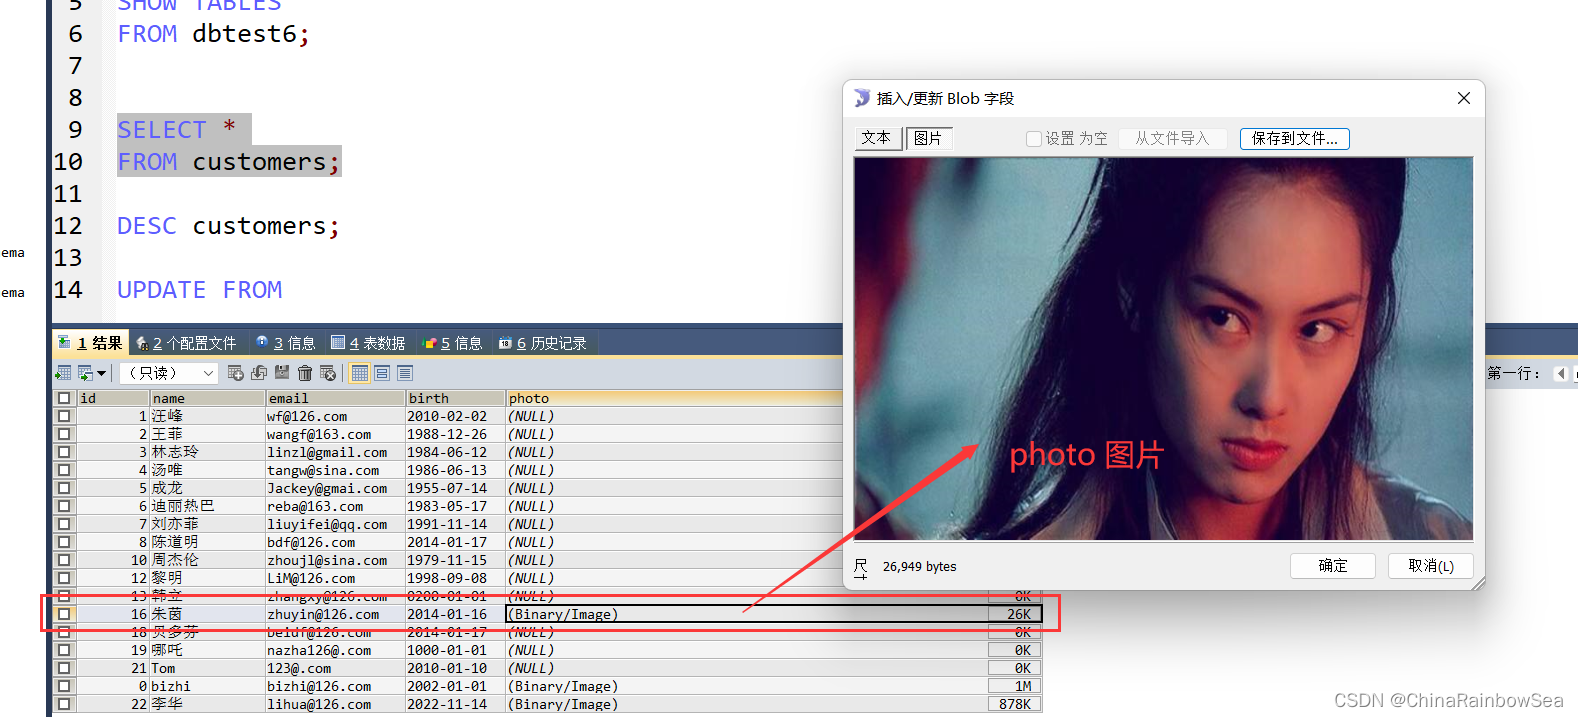Switch to form view mode icon
Viewport: 1578px width, 717px height.
[382, 373]
